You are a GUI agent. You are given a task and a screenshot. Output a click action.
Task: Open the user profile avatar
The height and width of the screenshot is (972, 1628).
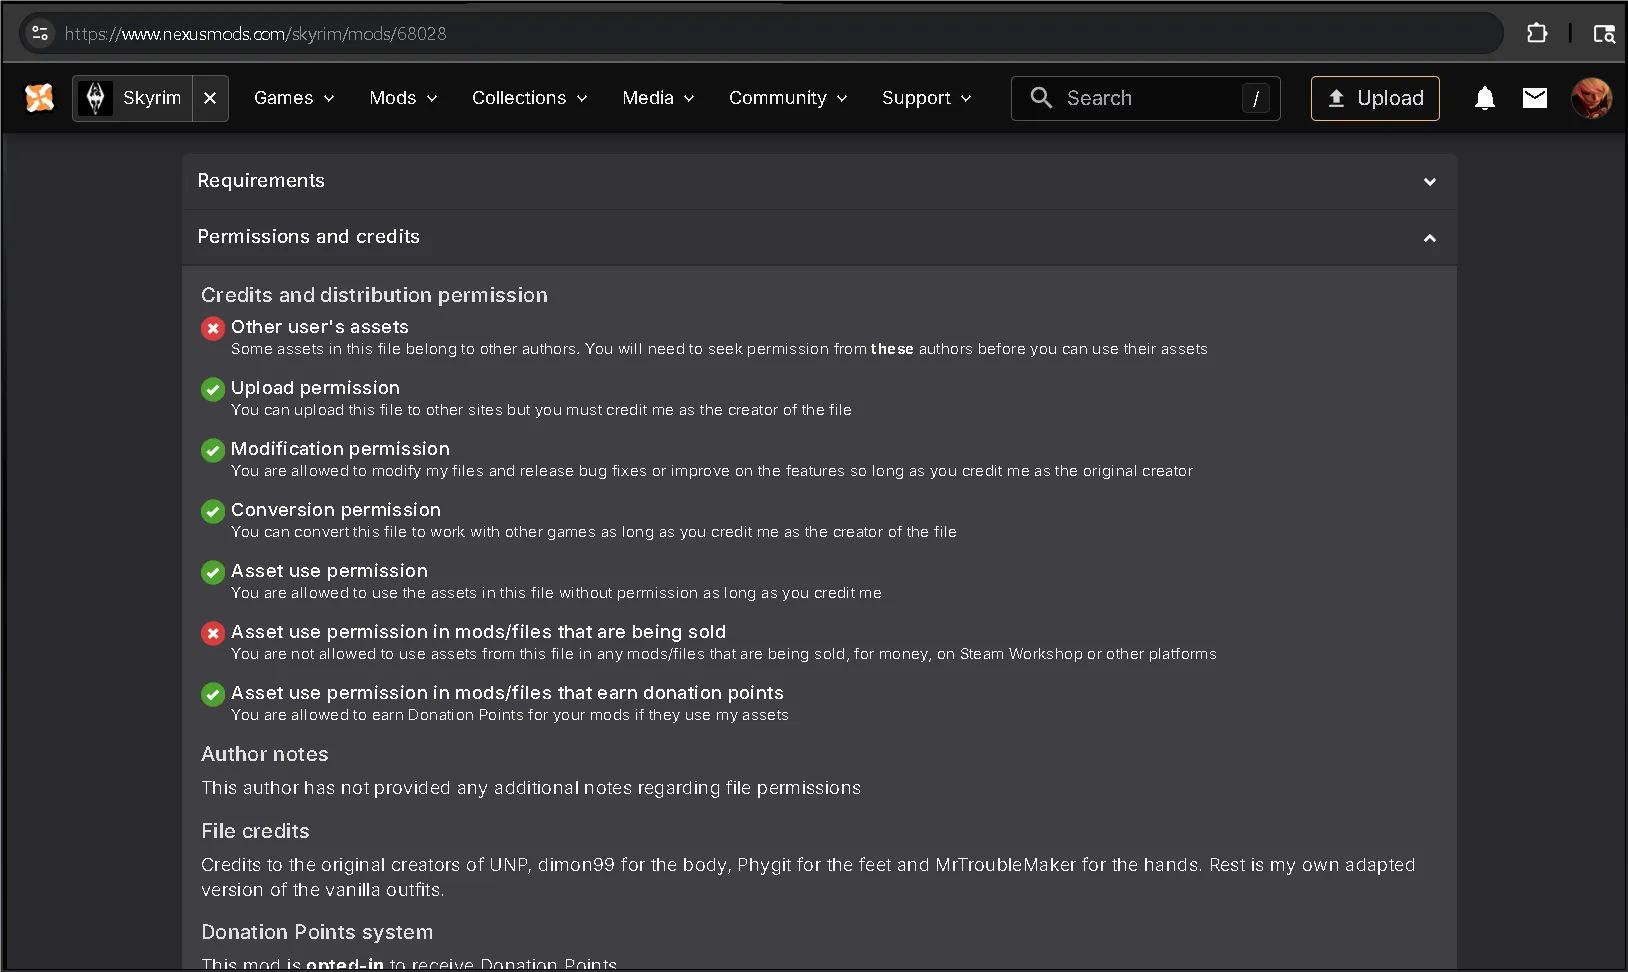[1590, 98]
